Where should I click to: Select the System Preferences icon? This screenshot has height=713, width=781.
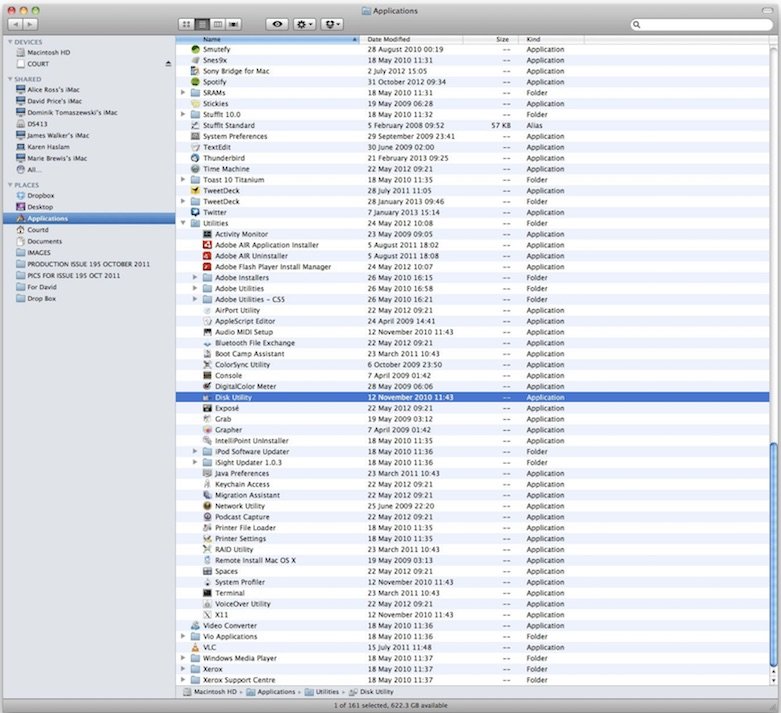(195, 136)
